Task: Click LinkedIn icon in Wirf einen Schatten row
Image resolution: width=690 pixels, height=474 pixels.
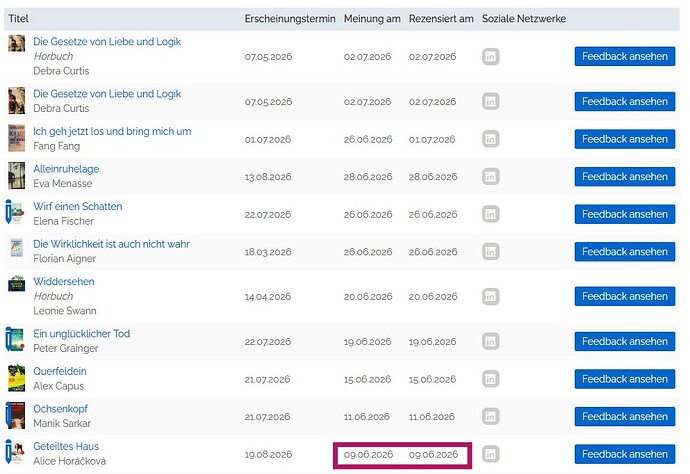Action: [490, 214]
